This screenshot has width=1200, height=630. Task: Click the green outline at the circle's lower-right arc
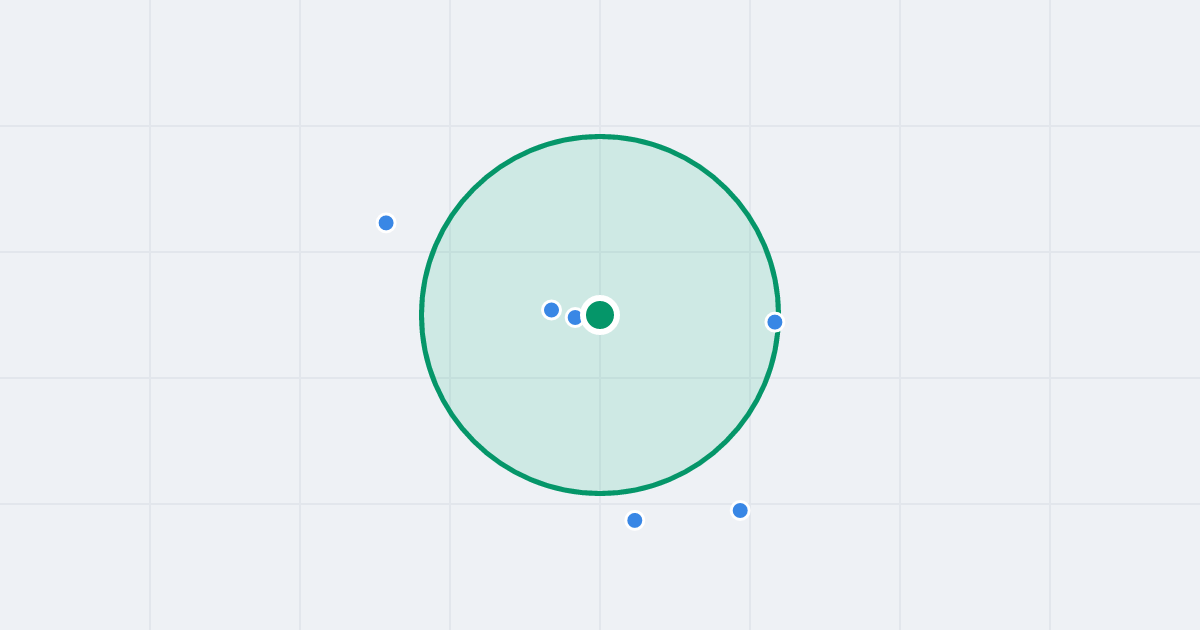coord(726,441)
